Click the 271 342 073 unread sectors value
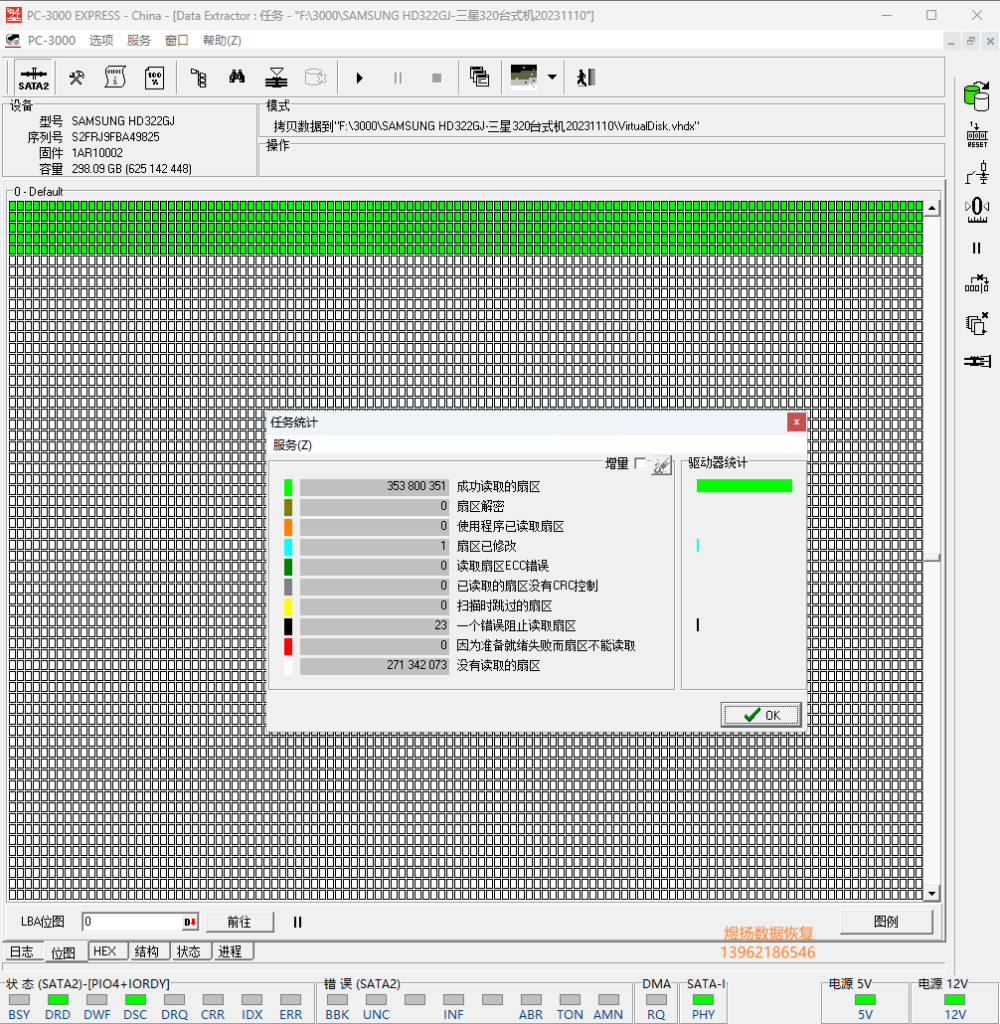The height and width of the screenshot is (1024, 1000). coord(416,665)
